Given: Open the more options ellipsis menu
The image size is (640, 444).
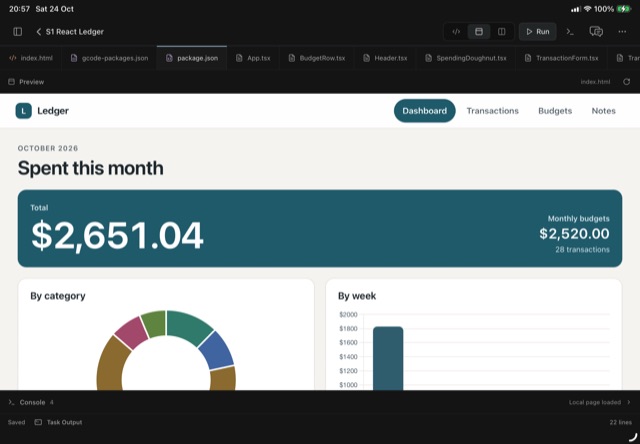Looking at the screenshot, I should point(622,32).
